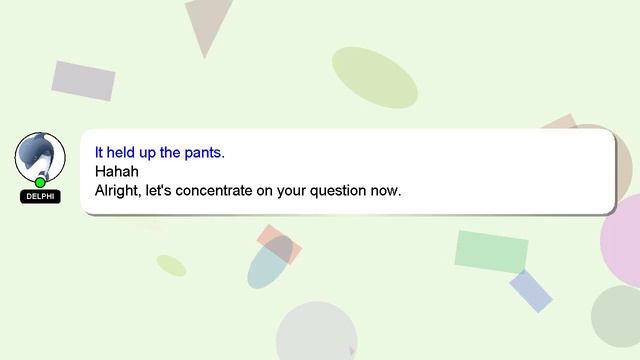
Task: Click the blue 'It held up the pants.' text
Action: [x=160, y=152]
